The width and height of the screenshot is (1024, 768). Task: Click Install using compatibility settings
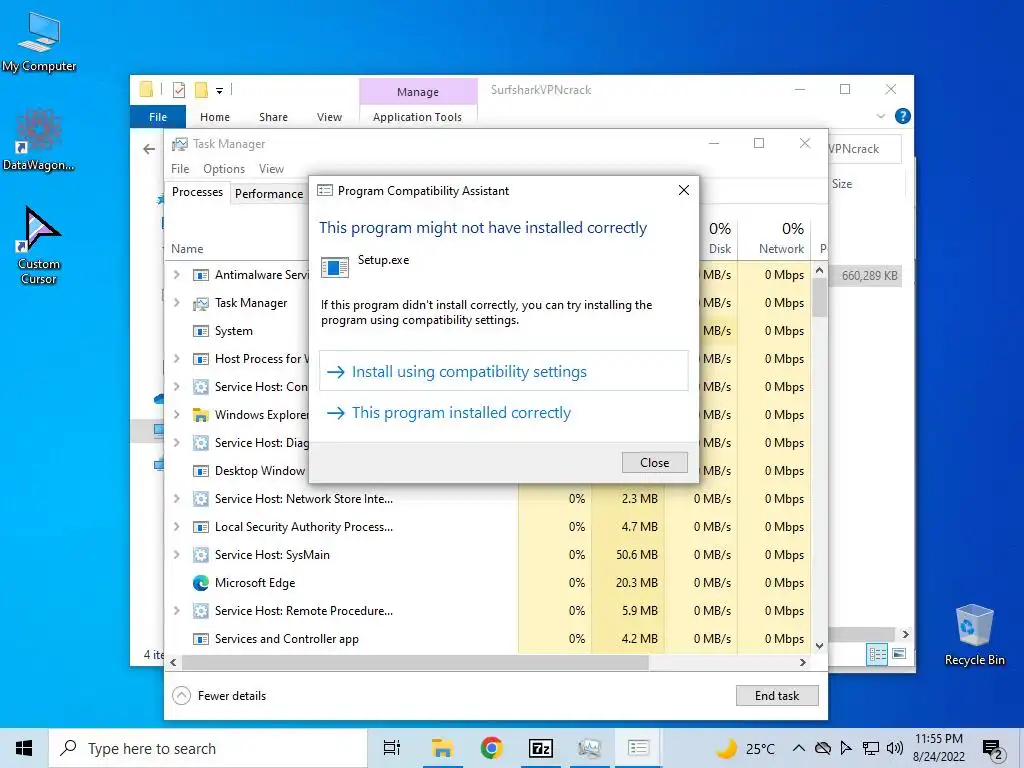(504, 371)
